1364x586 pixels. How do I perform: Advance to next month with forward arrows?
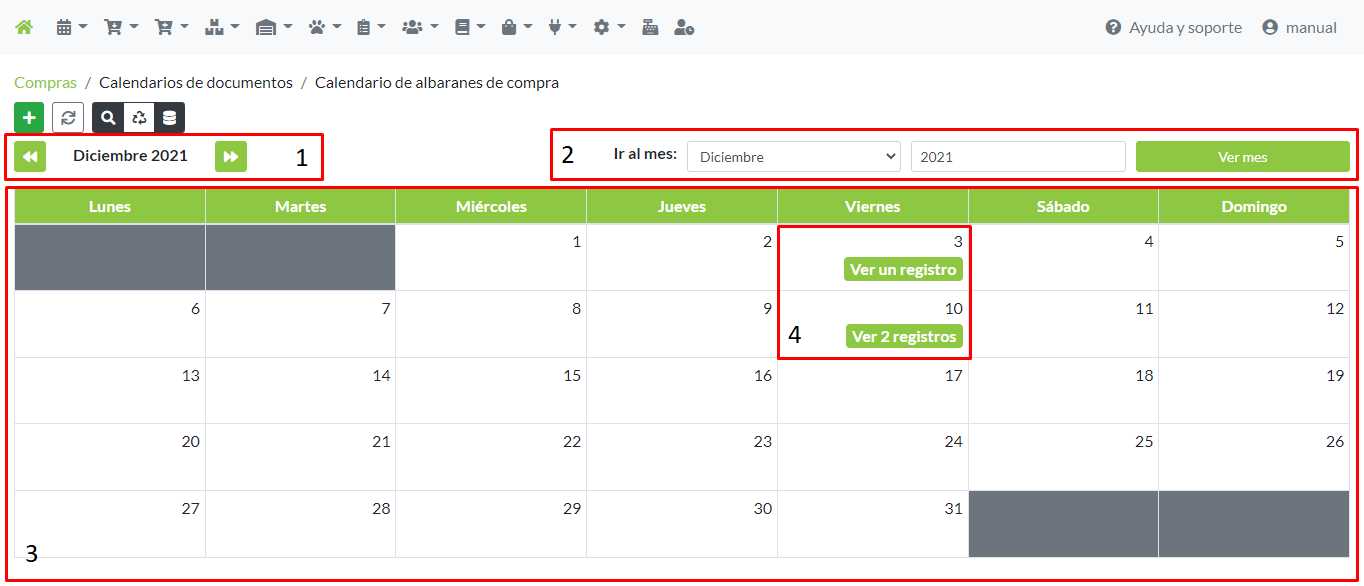[231, 157]
